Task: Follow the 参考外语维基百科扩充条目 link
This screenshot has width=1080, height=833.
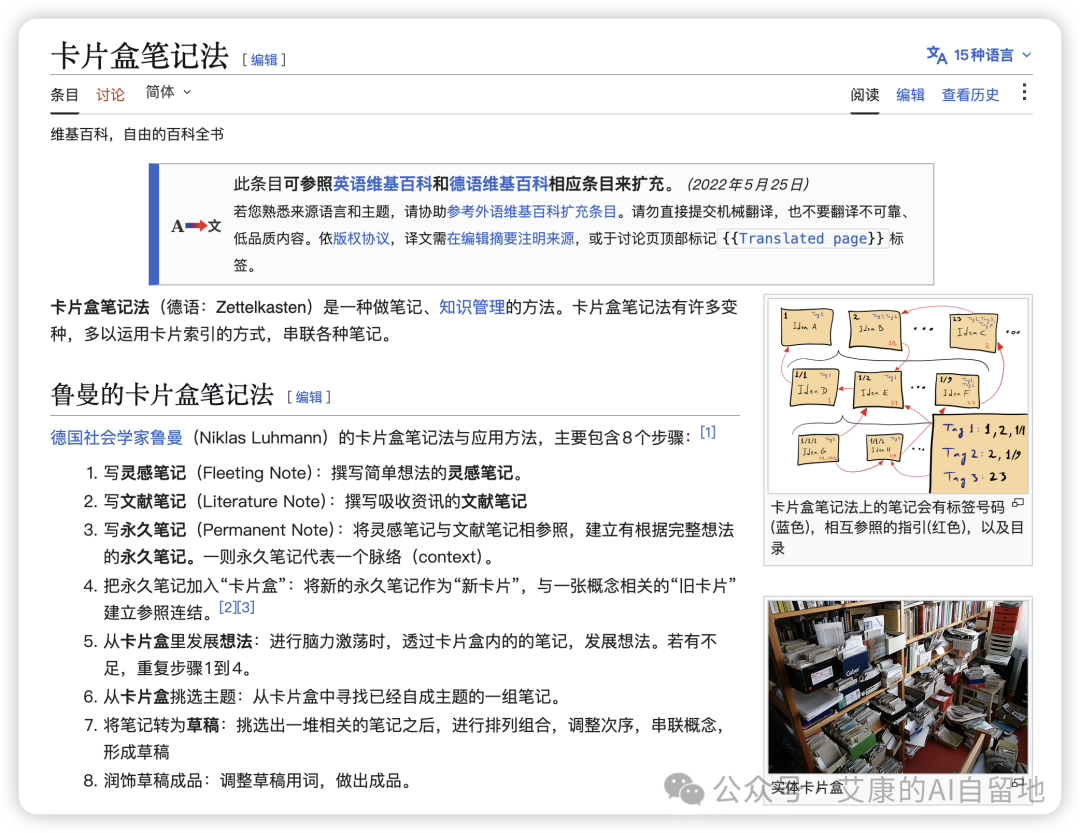Action: tap(532, 212)
